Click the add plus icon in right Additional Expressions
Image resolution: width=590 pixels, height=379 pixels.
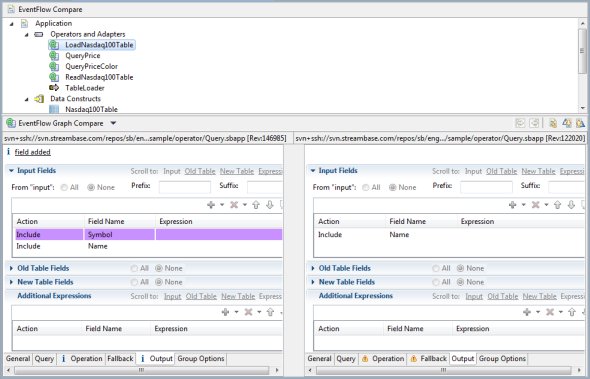(527, 312)
